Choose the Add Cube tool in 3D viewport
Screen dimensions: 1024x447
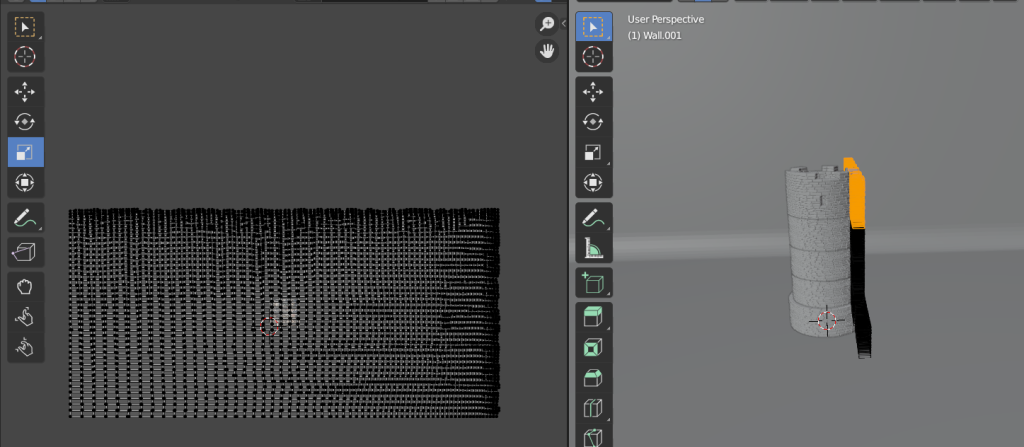coord(593,283)
